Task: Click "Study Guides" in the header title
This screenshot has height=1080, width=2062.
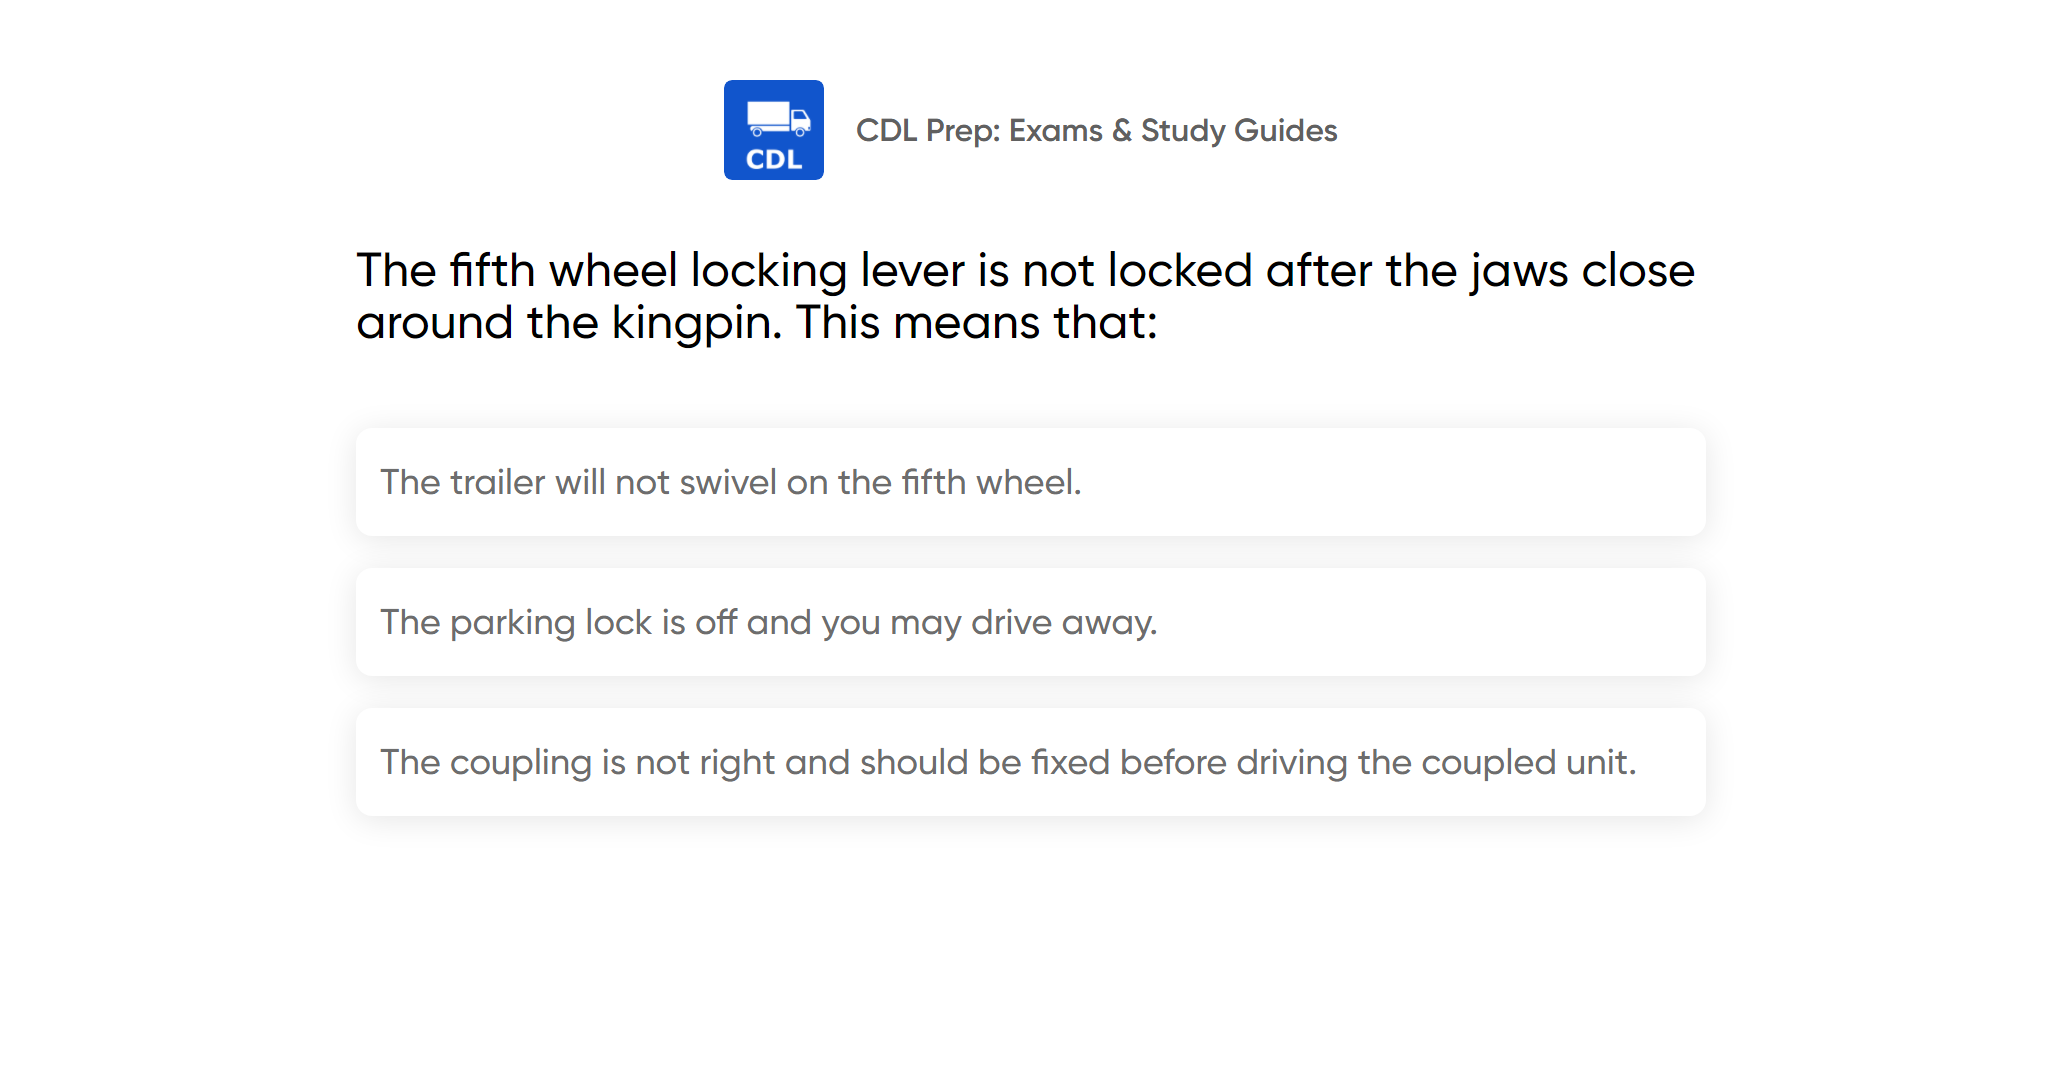Action: coord(1238,131)
